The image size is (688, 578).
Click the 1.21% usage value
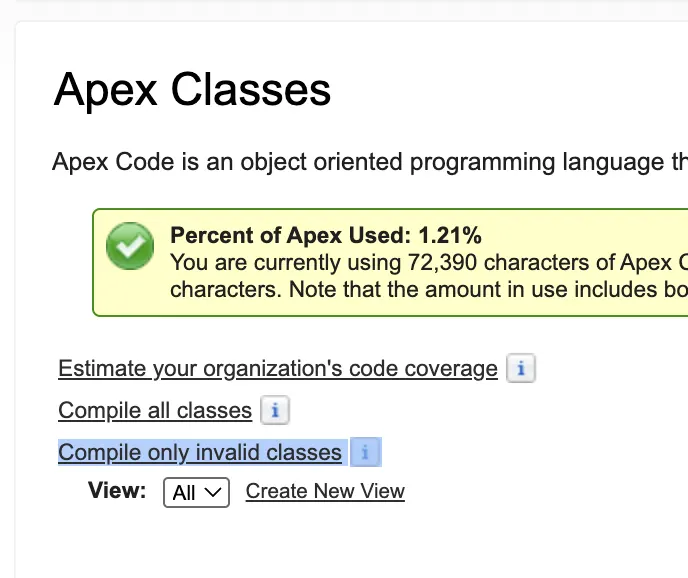[x=450, y=235]
